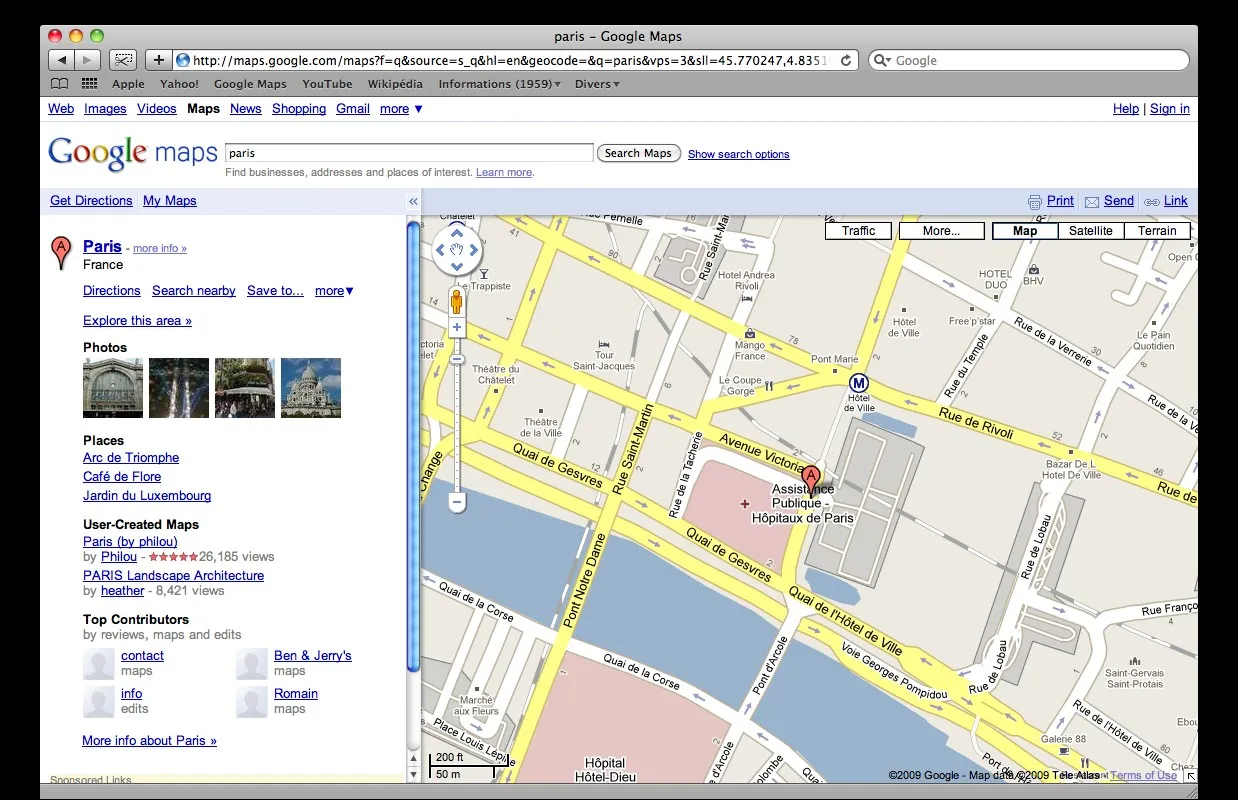Switch to Satellite view
This screenshot has width=1238, height=800.
click(1091, 231)
